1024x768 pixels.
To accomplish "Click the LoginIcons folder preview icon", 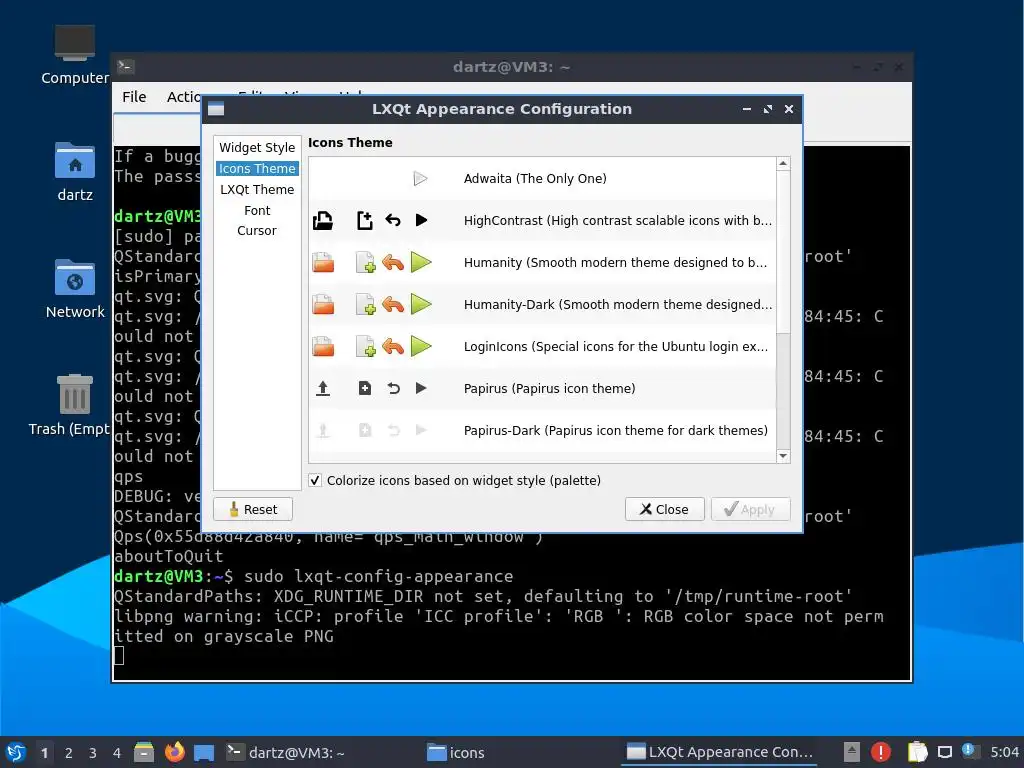I will [323, 346].
